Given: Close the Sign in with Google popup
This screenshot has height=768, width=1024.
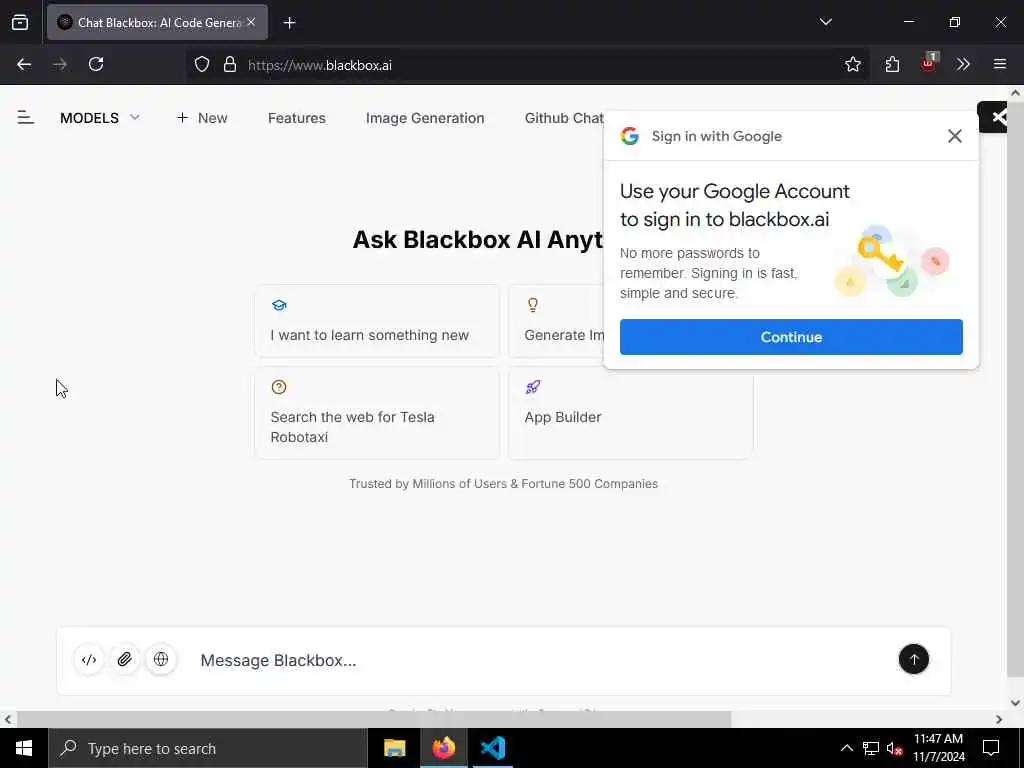Looking at the screenshot, I should pyautogui.click(x=955, y=136).
